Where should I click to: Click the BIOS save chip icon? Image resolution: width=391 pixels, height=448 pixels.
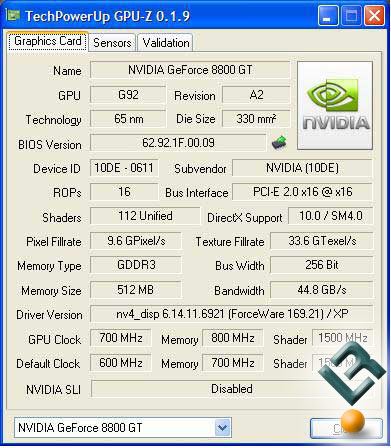tap(279, 142)
